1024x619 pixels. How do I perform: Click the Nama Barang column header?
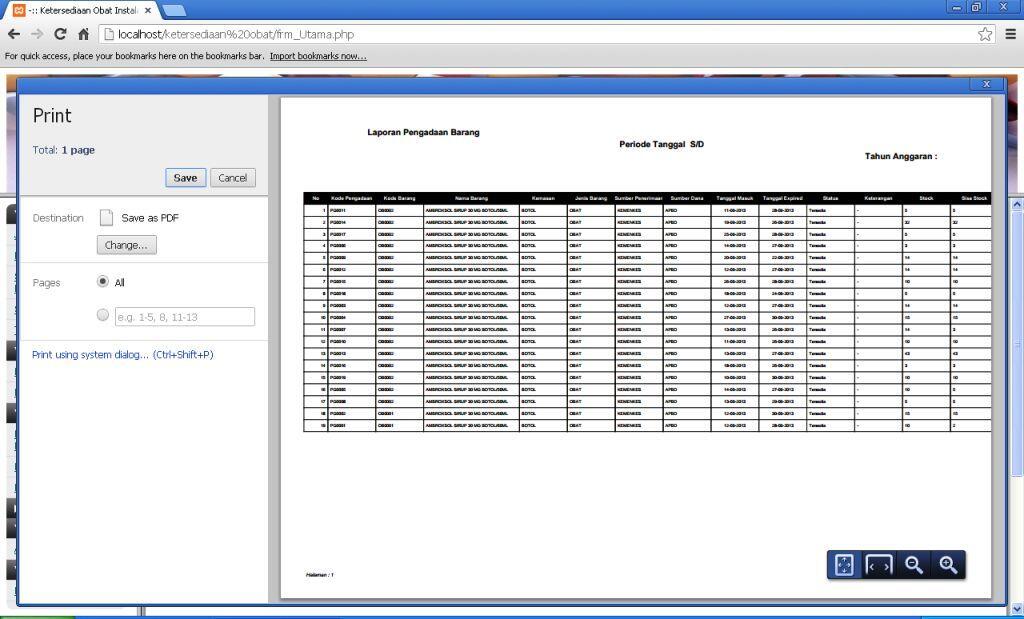[x=472, y=198]
